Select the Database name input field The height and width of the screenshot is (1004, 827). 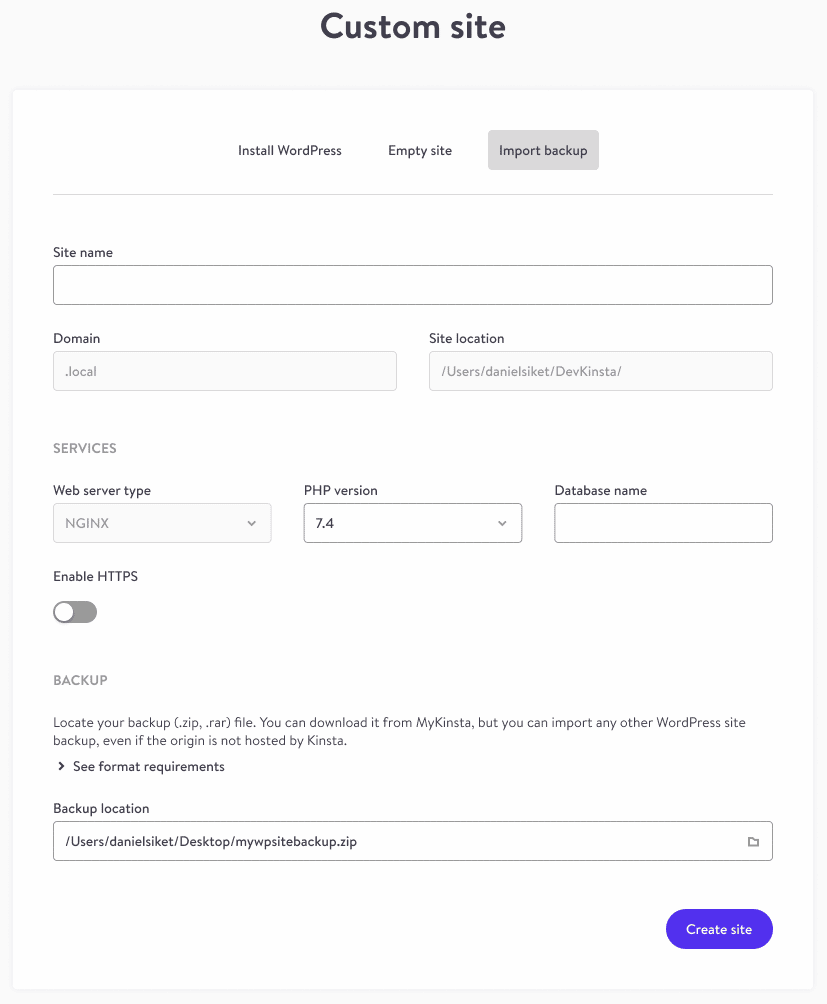[x=662, y=522]
